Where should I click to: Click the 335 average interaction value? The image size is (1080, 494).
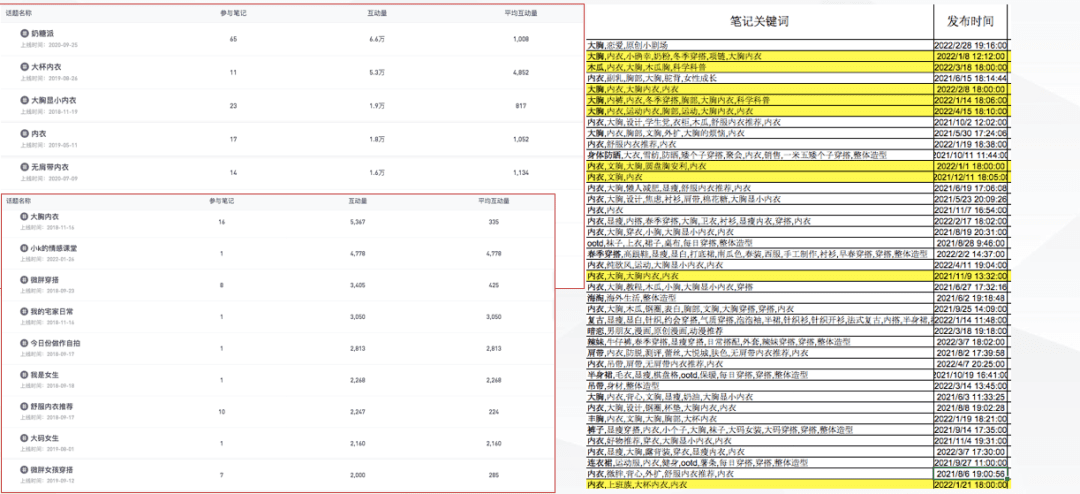(x=494, y=222)
